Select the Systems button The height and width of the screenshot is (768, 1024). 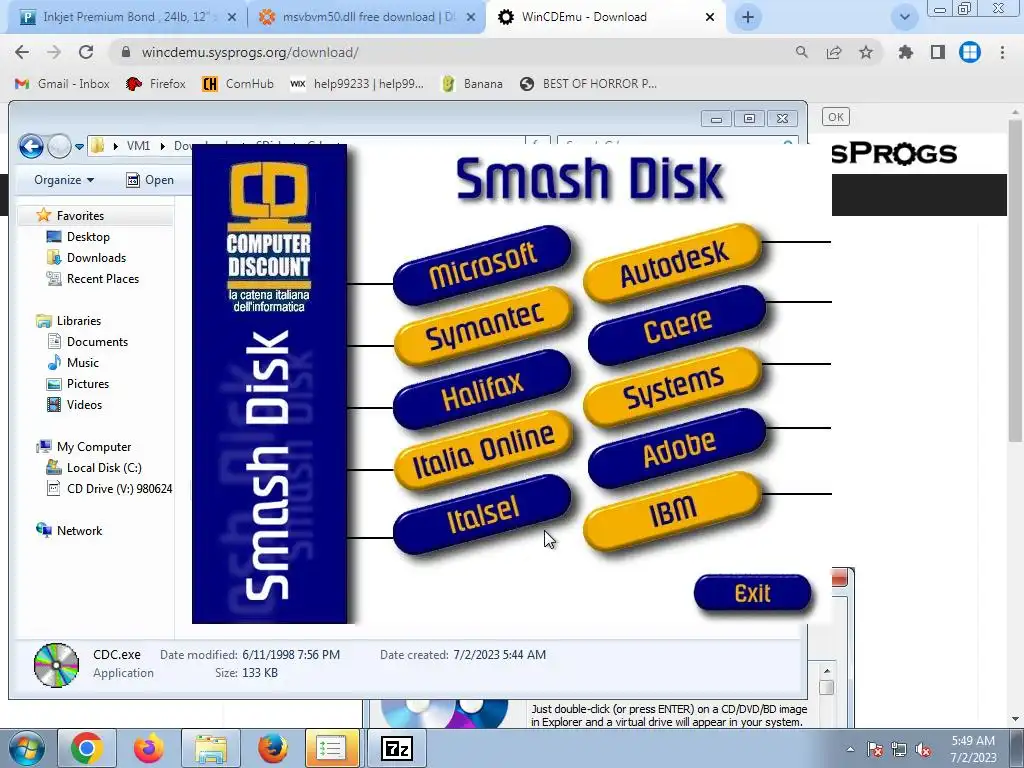click(x=673, y=387)
